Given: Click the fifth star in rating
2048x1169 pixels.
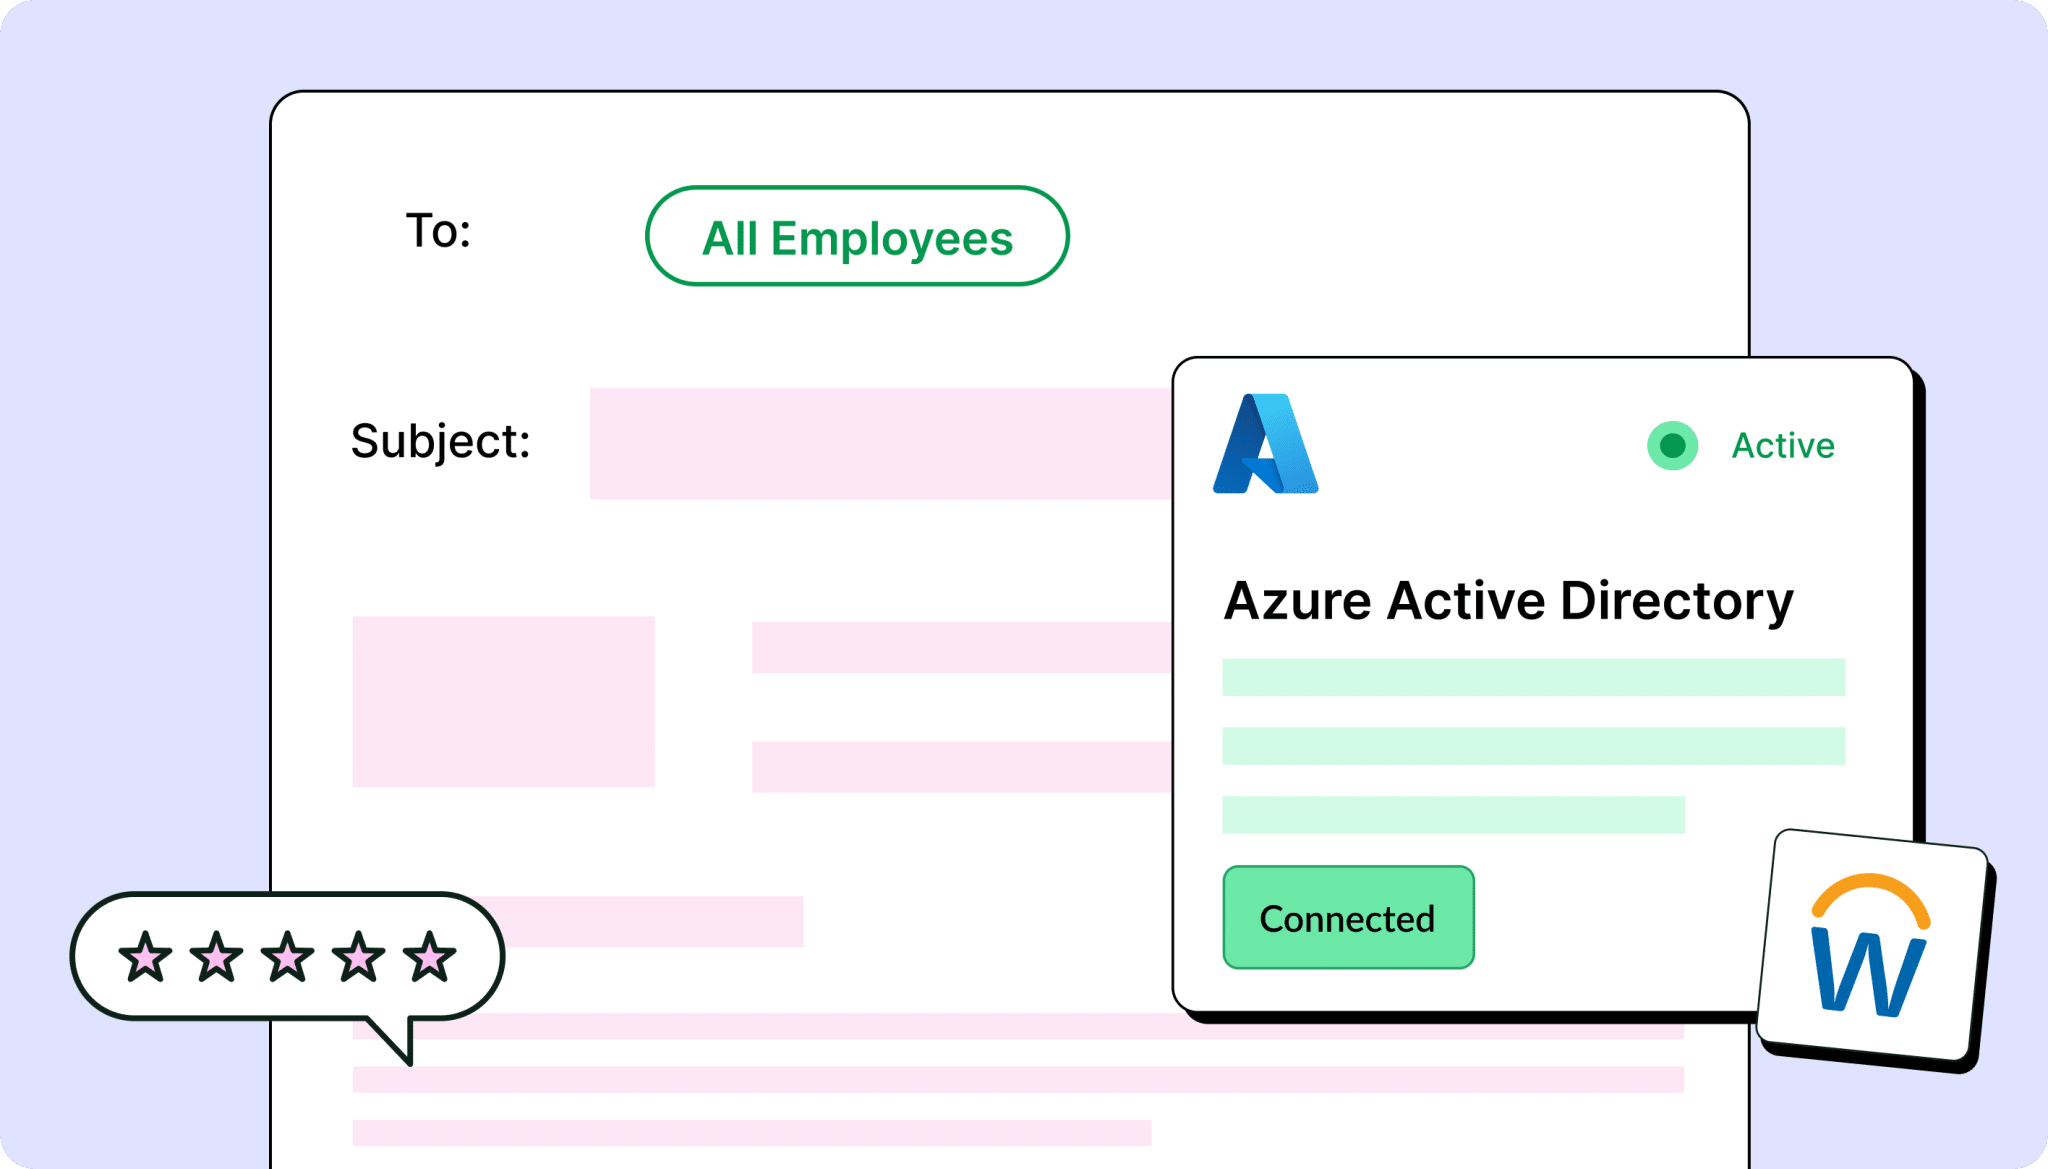Looking at the screenshot, I should [x=430, y=957].
